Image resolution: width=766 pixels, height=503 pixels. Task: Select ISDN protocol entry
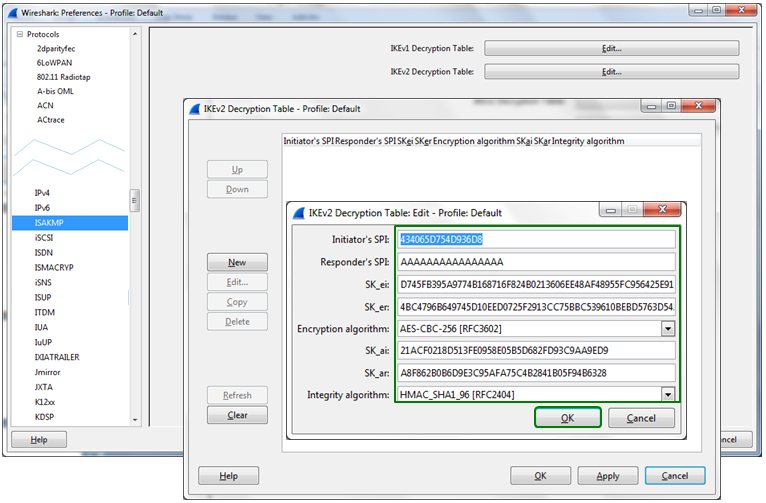(43, 252)
